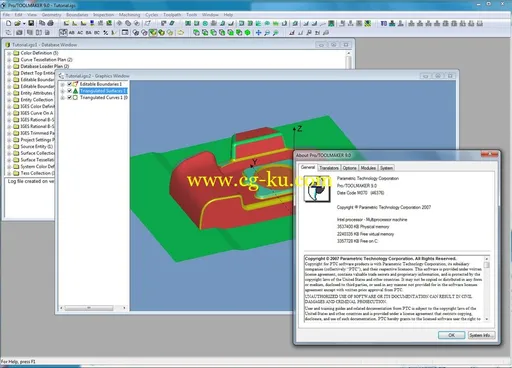
Task: Toggle the Triangulated Surfaces 1 checkbox
Action: pos(69,91)
